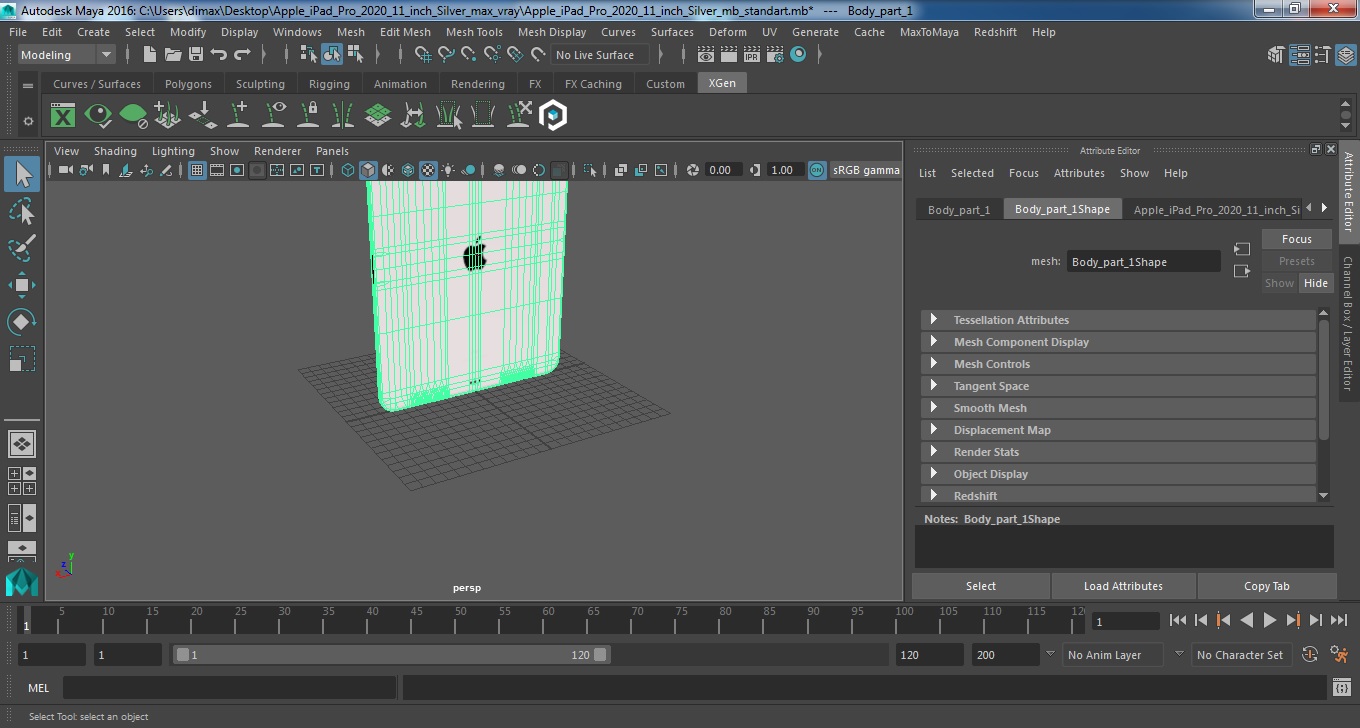Expand Smooth Mesh section
1360x728 pixels.
point(1118,408)
